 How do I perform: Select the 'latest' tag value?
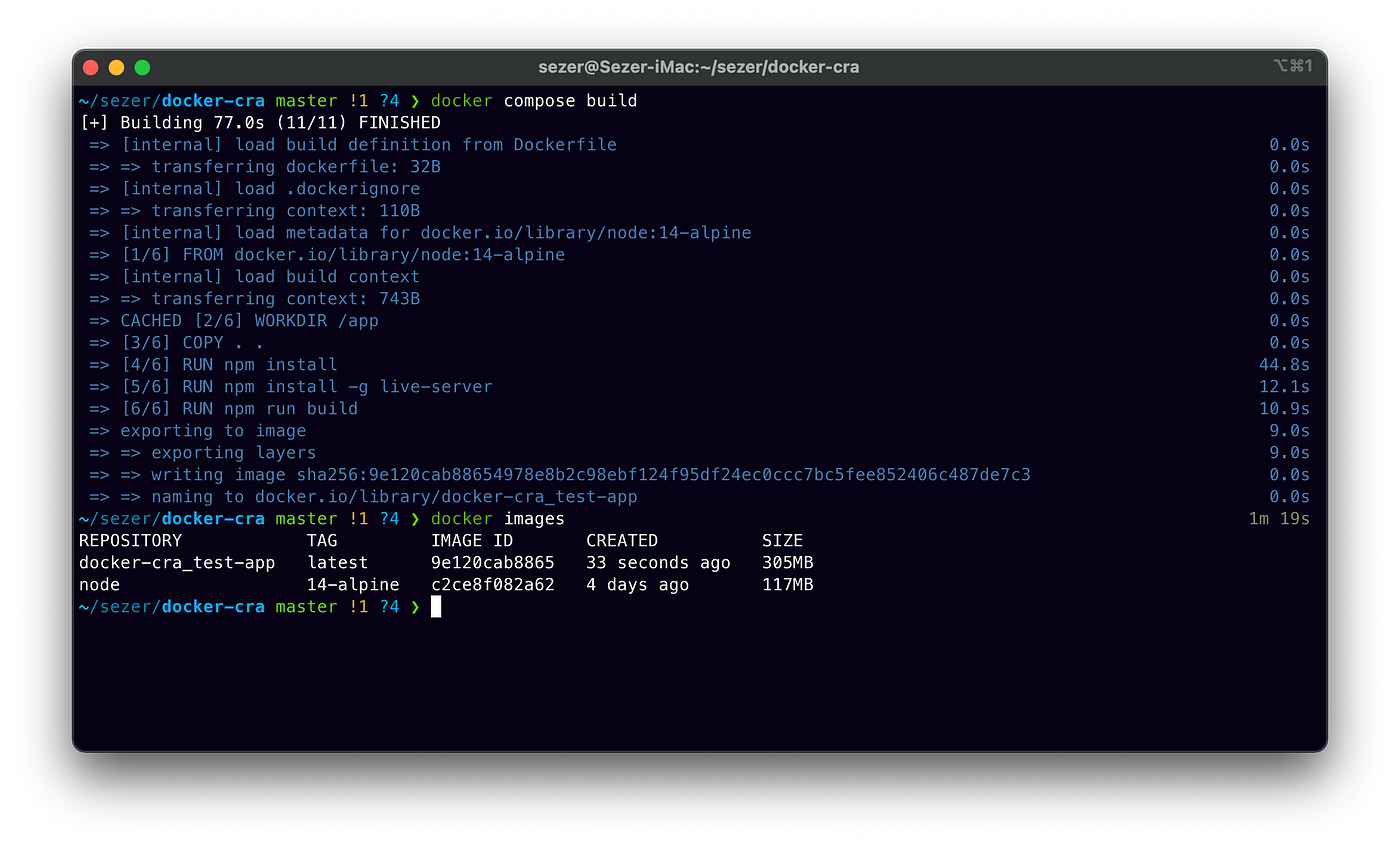[338, 563]
